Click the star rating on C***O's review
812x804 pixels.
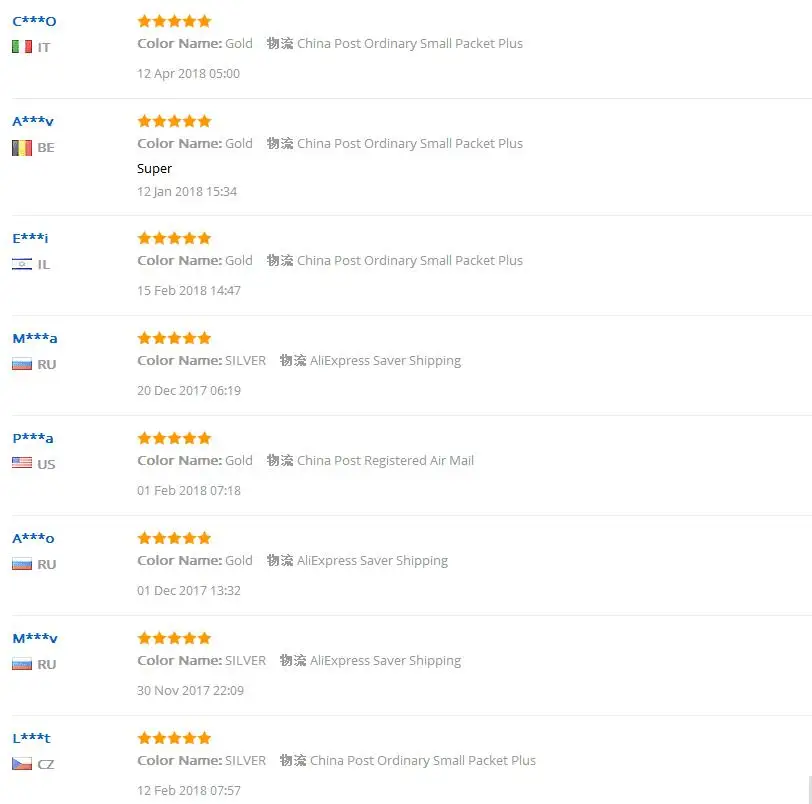[x=174, y=21]
